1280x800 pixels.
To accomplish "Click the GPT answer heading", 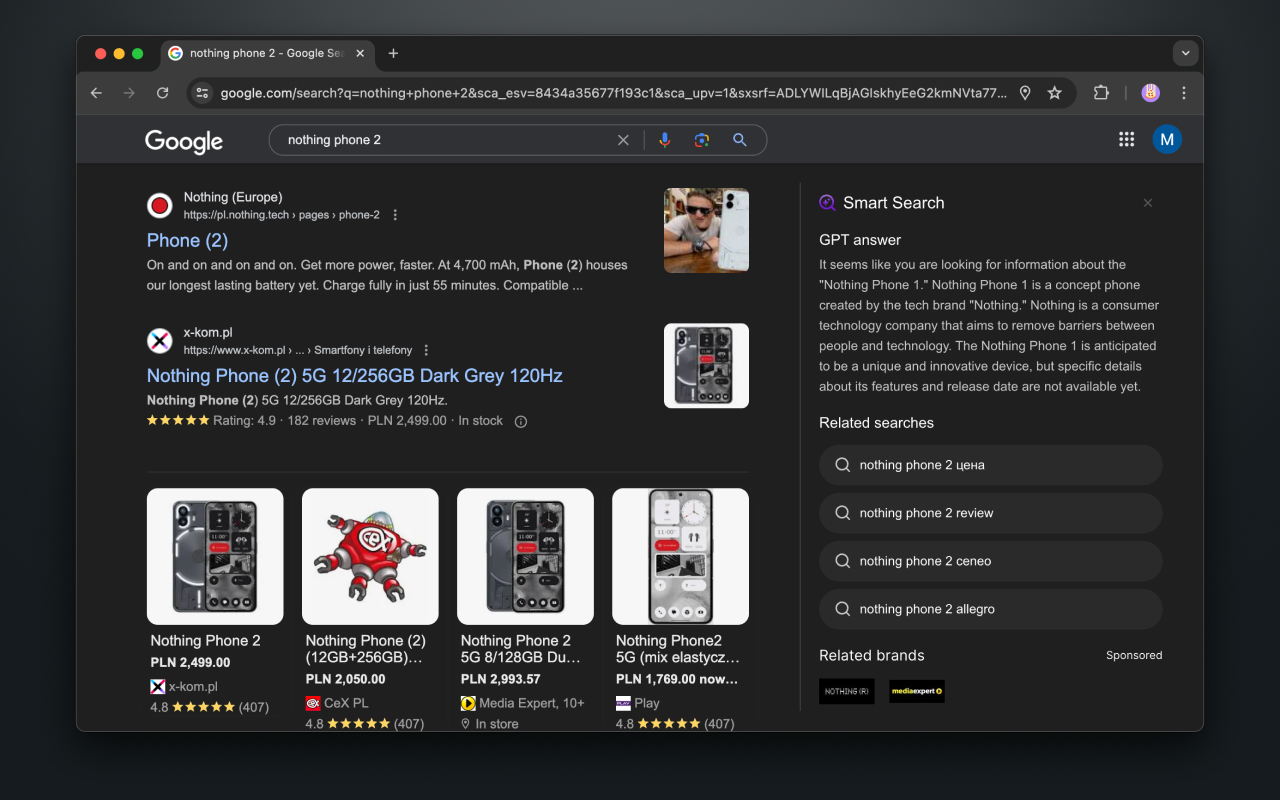I will tap(860, 240).
